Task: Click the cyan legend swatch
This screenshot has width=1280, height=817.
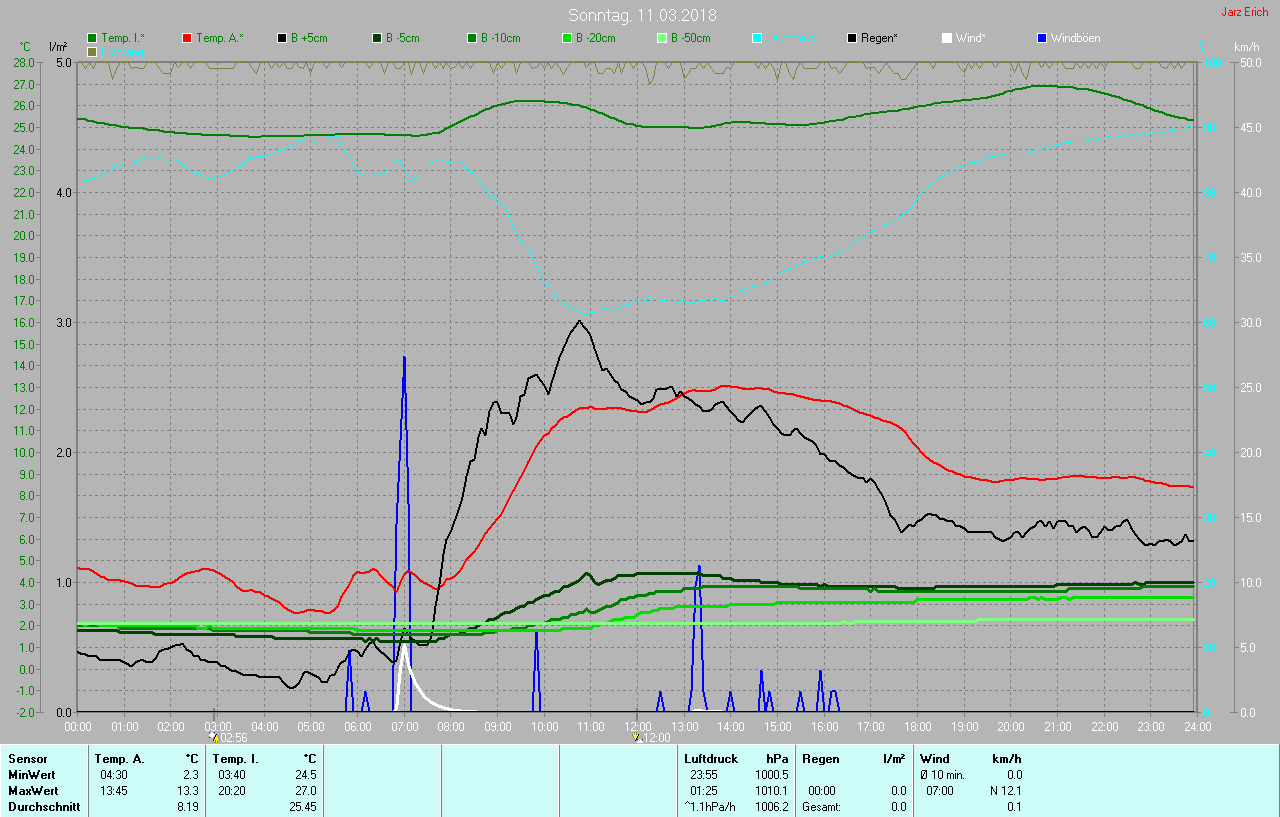Action: click(757, 38)
